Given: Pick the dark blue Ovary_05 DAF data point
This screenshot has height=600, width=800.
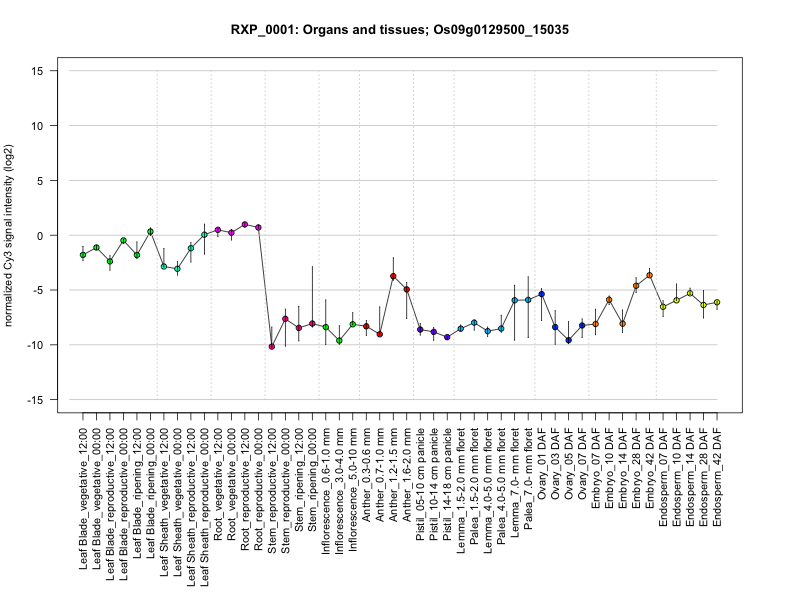Looking at the screenshot, I should click(569, 340).
